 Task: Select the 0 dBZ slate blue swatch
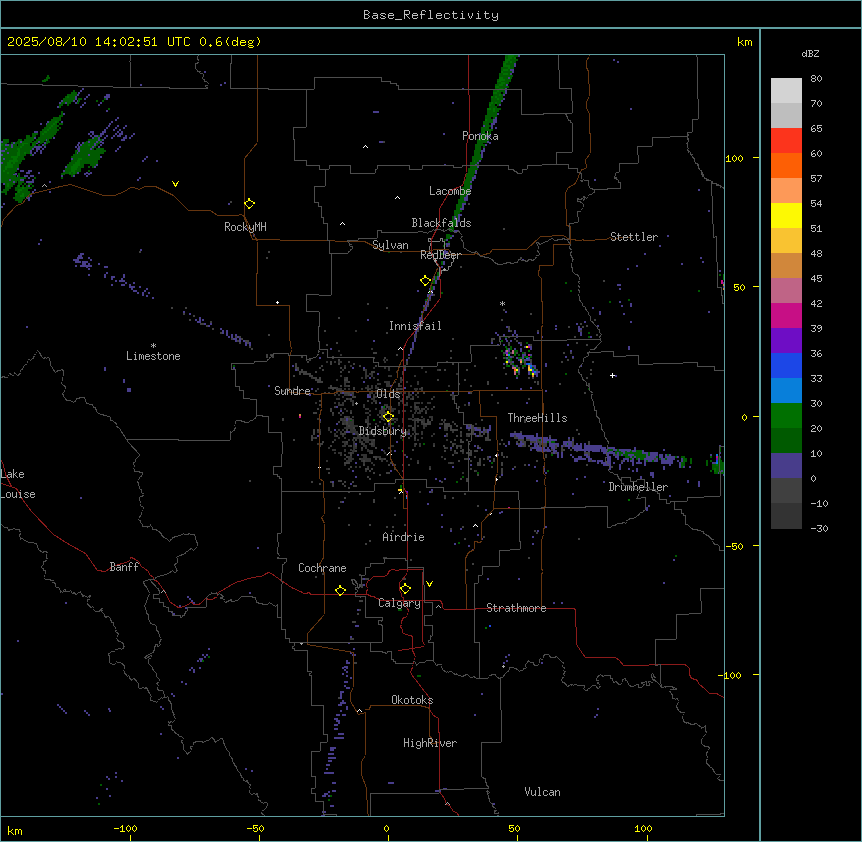[x=786, y=466]
